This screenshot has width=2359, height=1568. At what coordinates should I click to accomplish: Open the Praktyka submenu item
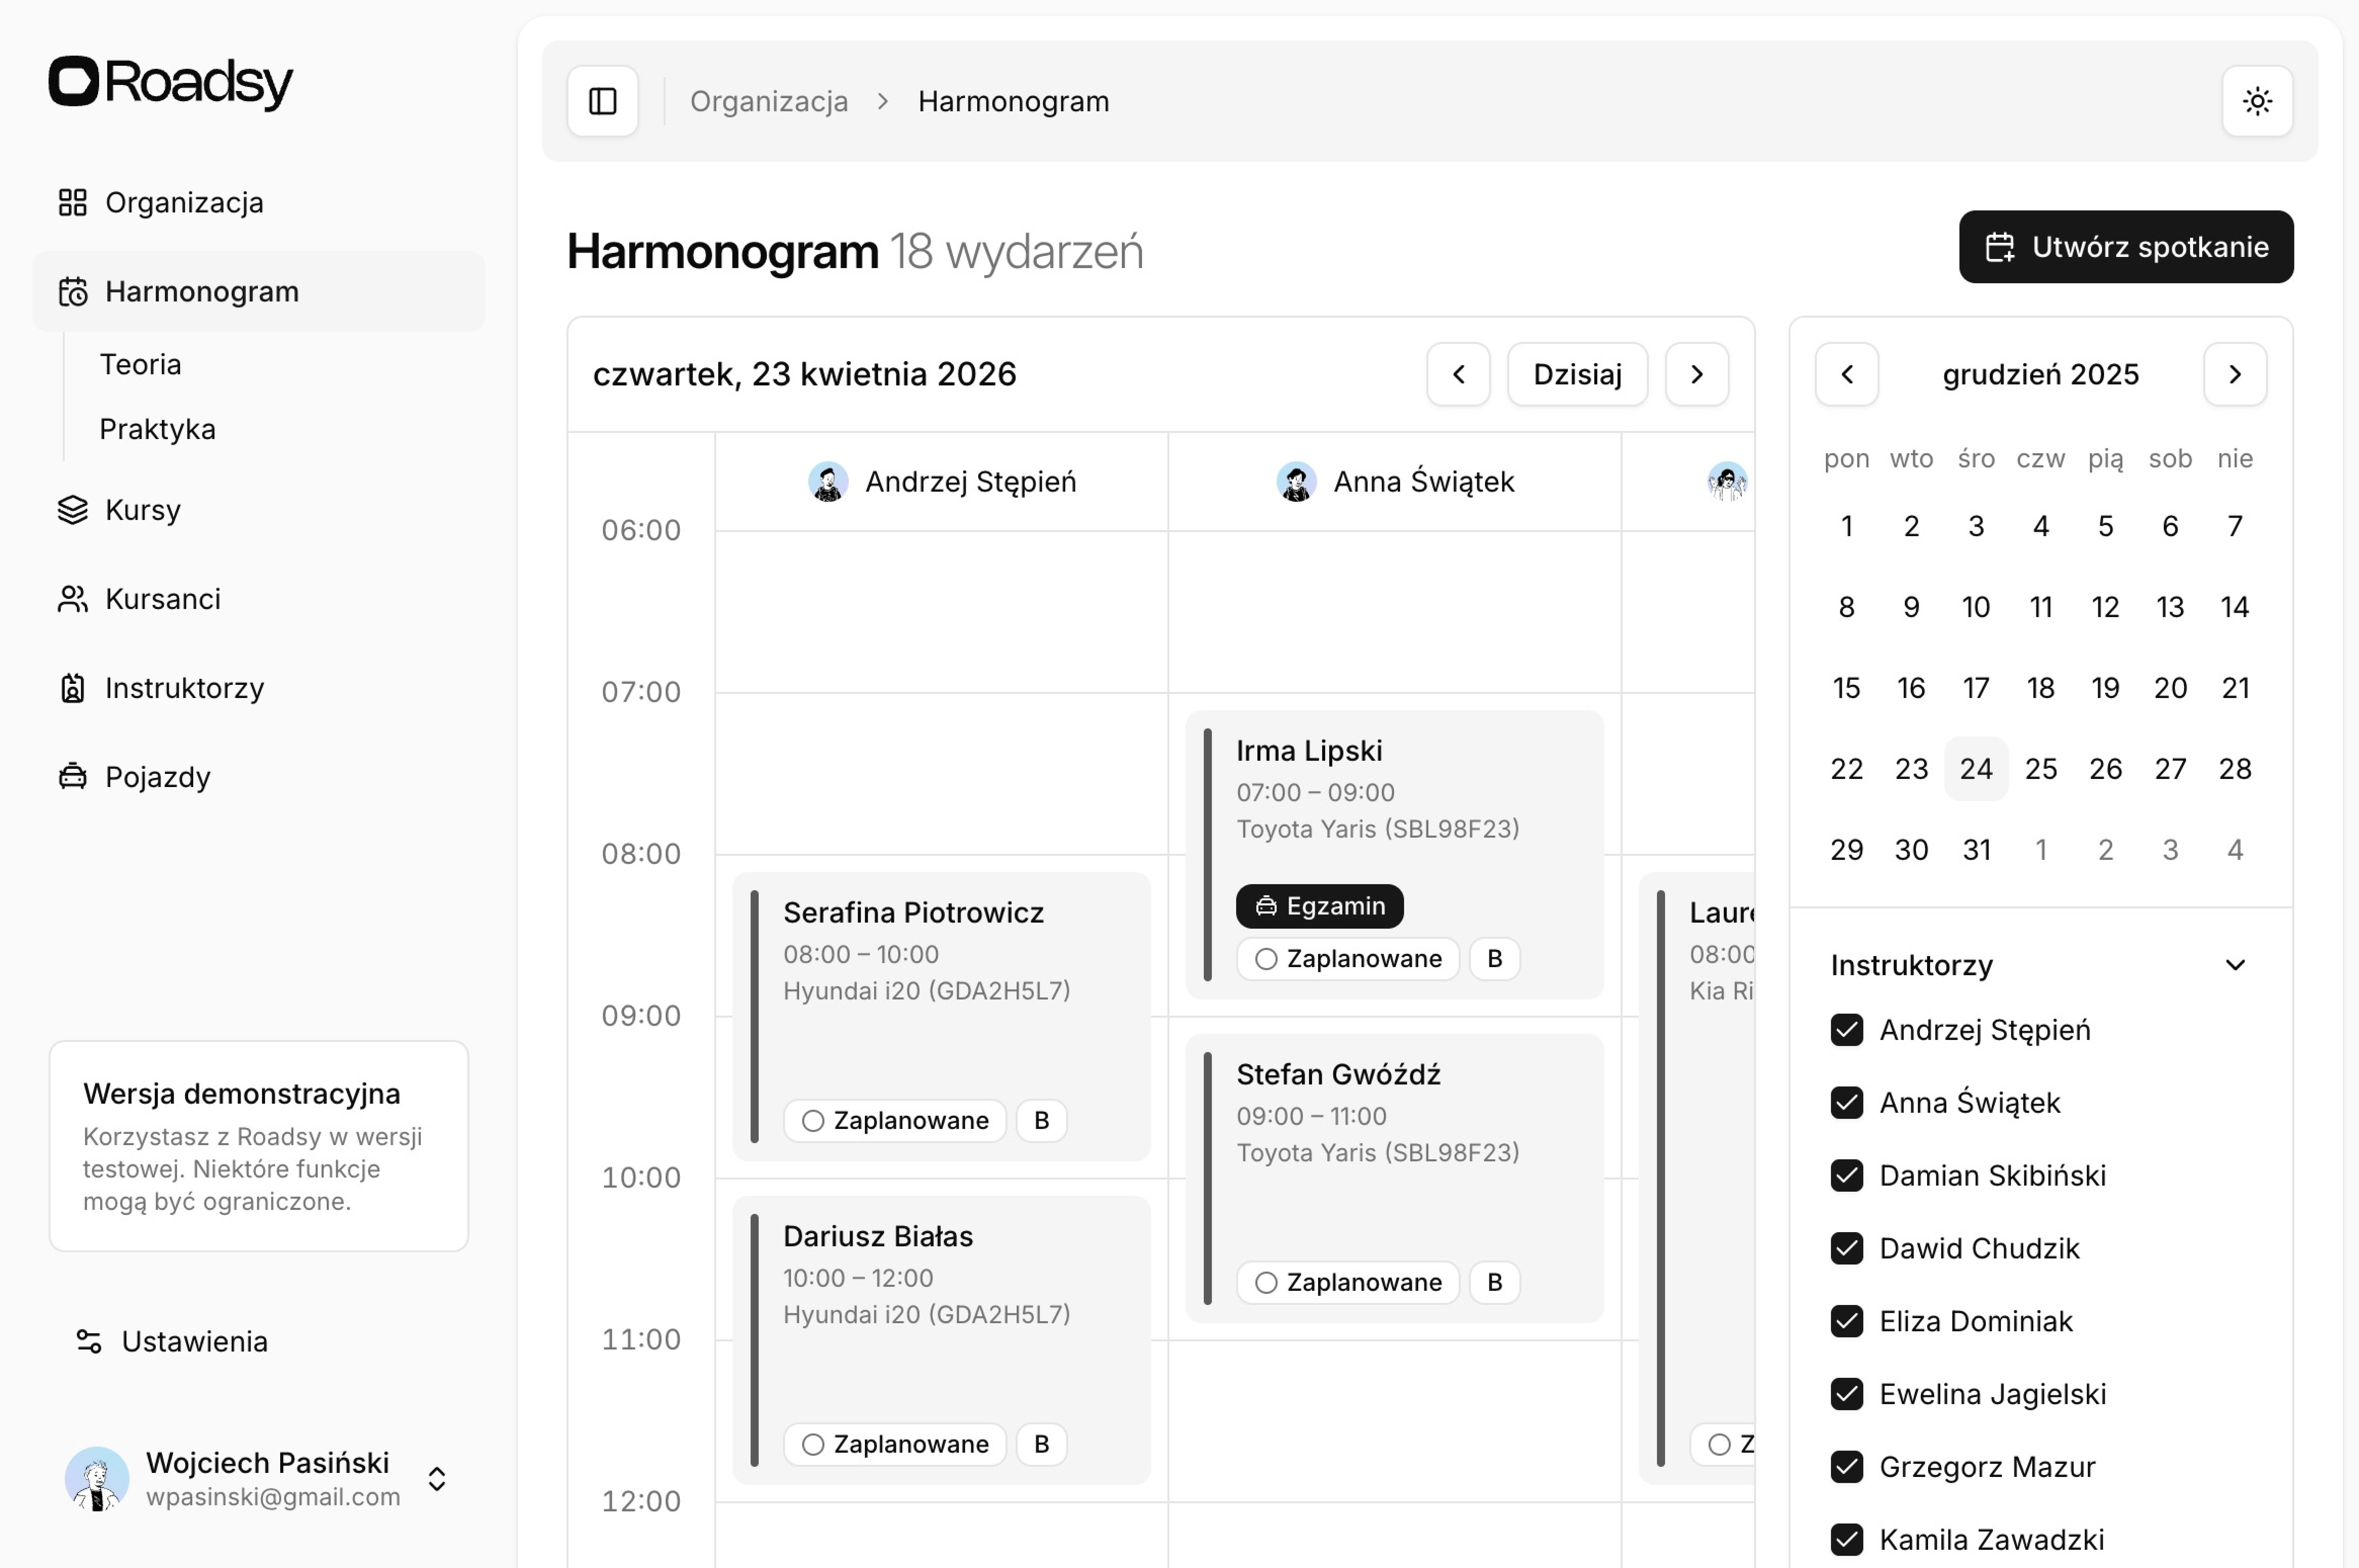pos(157,429)
